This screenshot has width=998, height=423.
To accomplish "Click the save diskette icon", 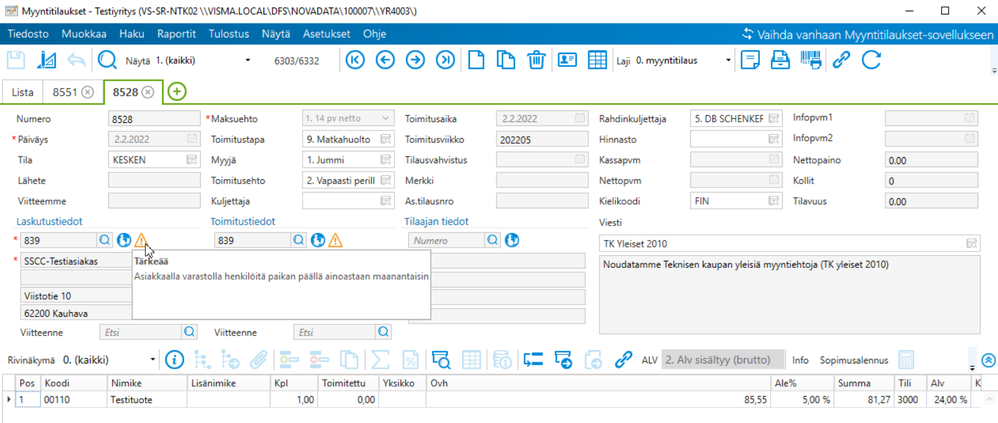I will tap(17, 60).
